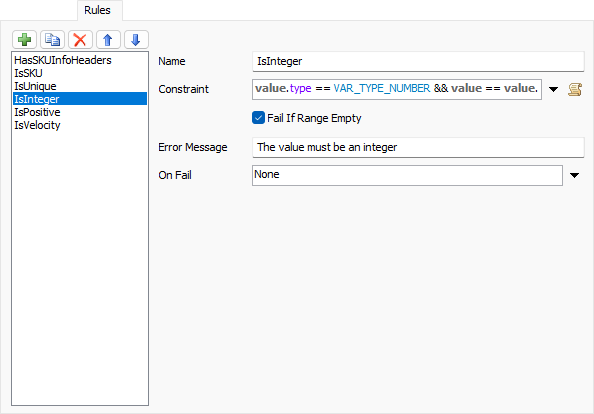Viewport: 594px width, 414px height.
Task: Click the Constraint expression field
Action: point(397,89)
